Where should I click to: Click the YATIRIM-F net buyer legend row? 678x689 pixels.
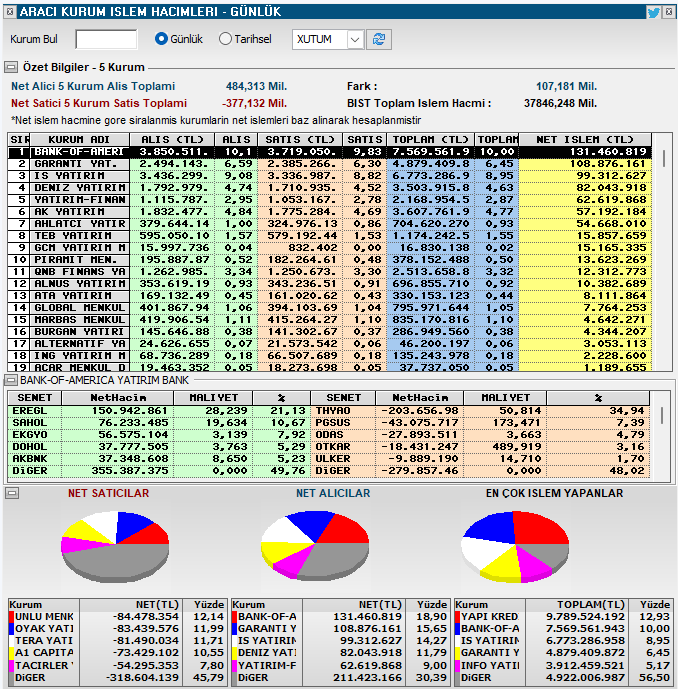point(340,666)
